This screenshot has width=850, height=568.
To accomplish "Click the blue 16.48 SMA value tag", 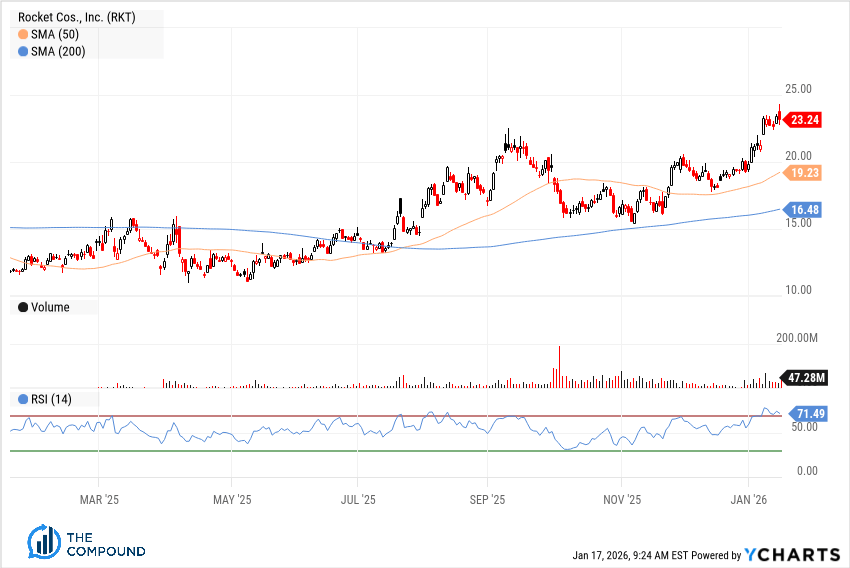I will (x=802, y=210).
